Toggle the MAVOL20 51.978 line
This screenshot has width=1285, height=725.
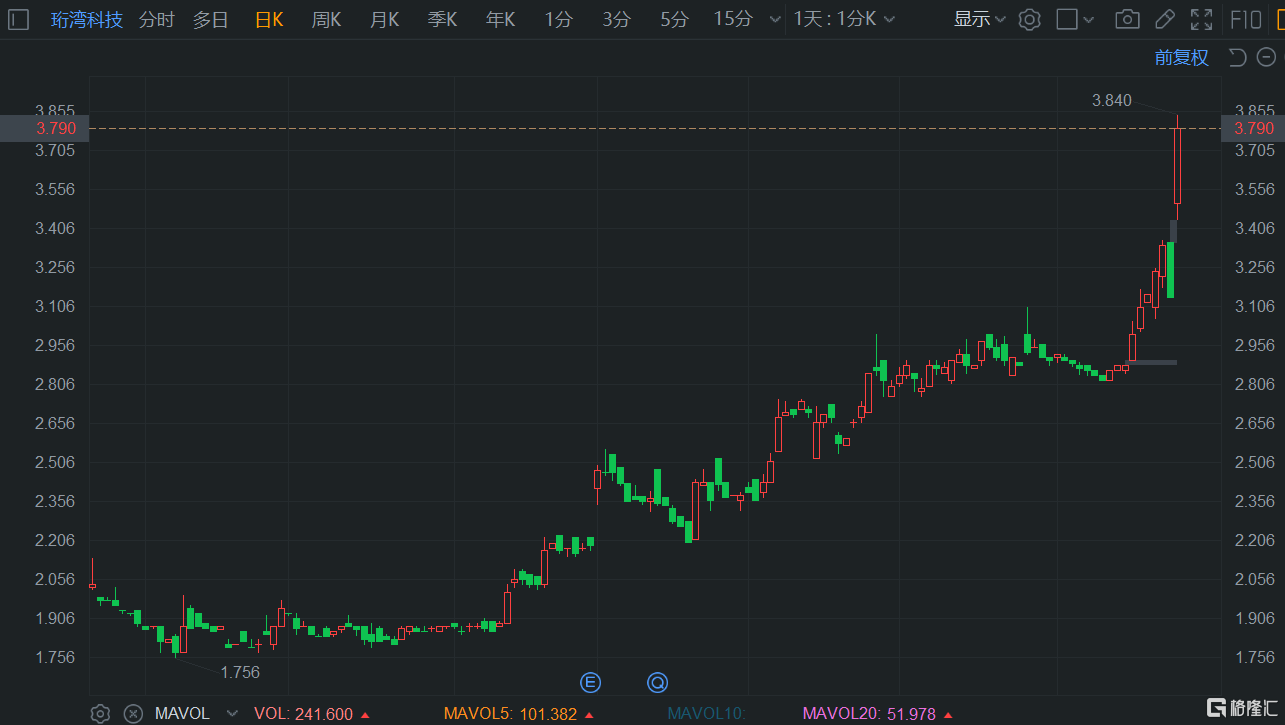click(x=877, y=714)
